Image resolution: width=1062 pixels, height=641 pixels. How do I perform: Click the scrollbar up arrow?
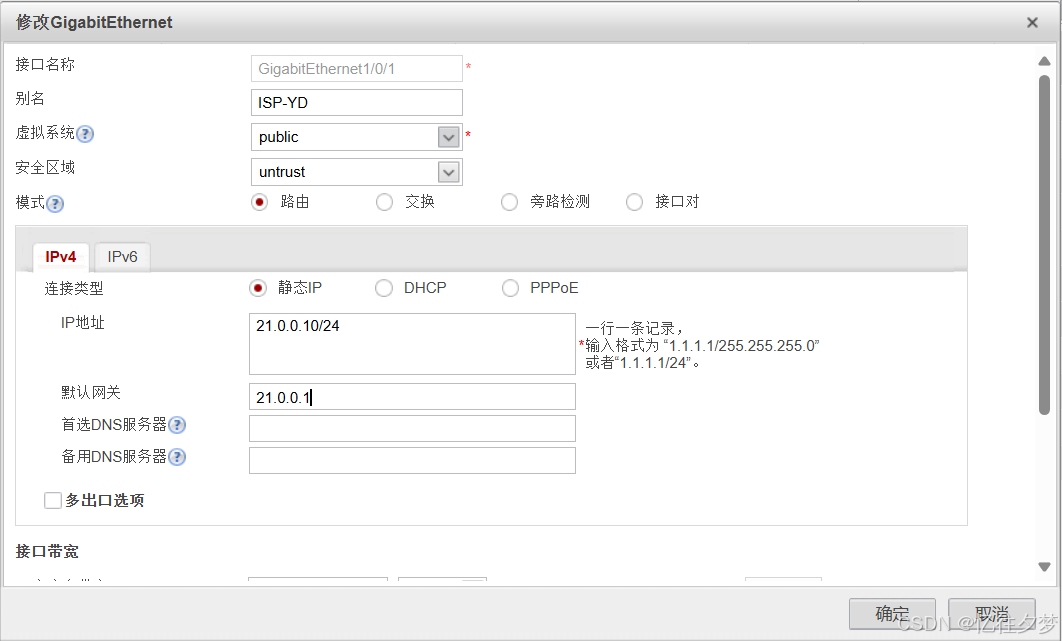pyautogui.click(x=1044, y=62)
